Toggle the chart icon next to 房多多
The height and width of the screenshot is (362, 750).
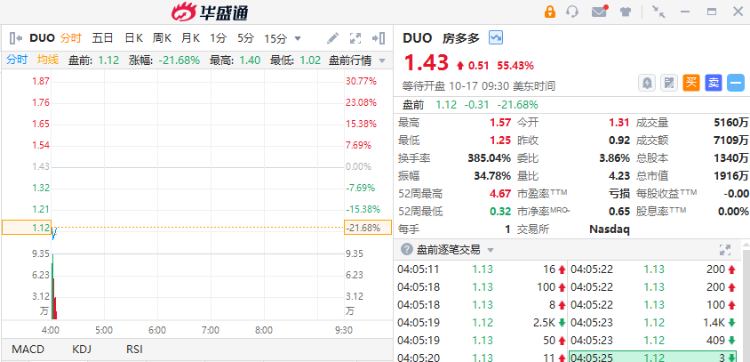(x=496, y=37)
